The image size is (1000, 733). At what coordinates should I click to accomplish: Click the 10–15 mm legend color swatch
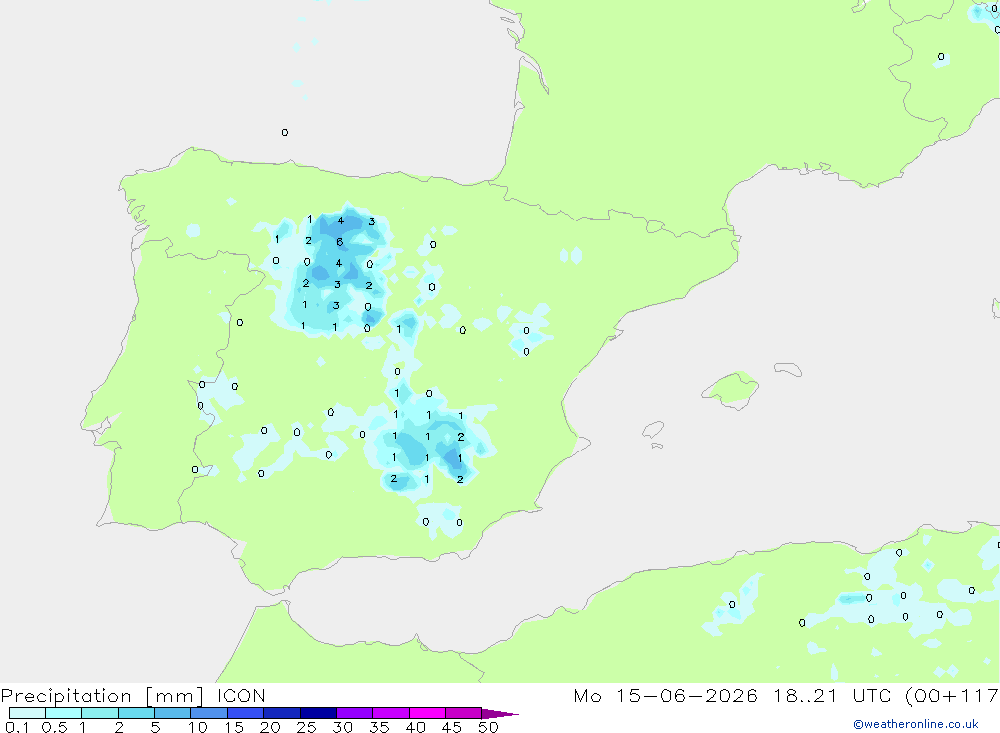point(209,713)
